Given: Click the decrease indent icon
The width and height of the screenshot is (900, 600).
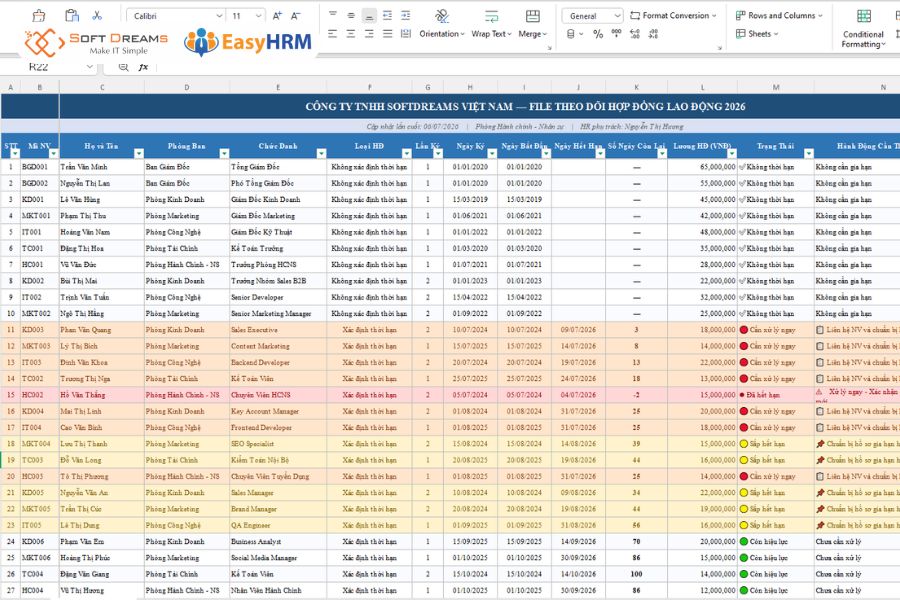Looking at the screenshot, I should 387,16.
